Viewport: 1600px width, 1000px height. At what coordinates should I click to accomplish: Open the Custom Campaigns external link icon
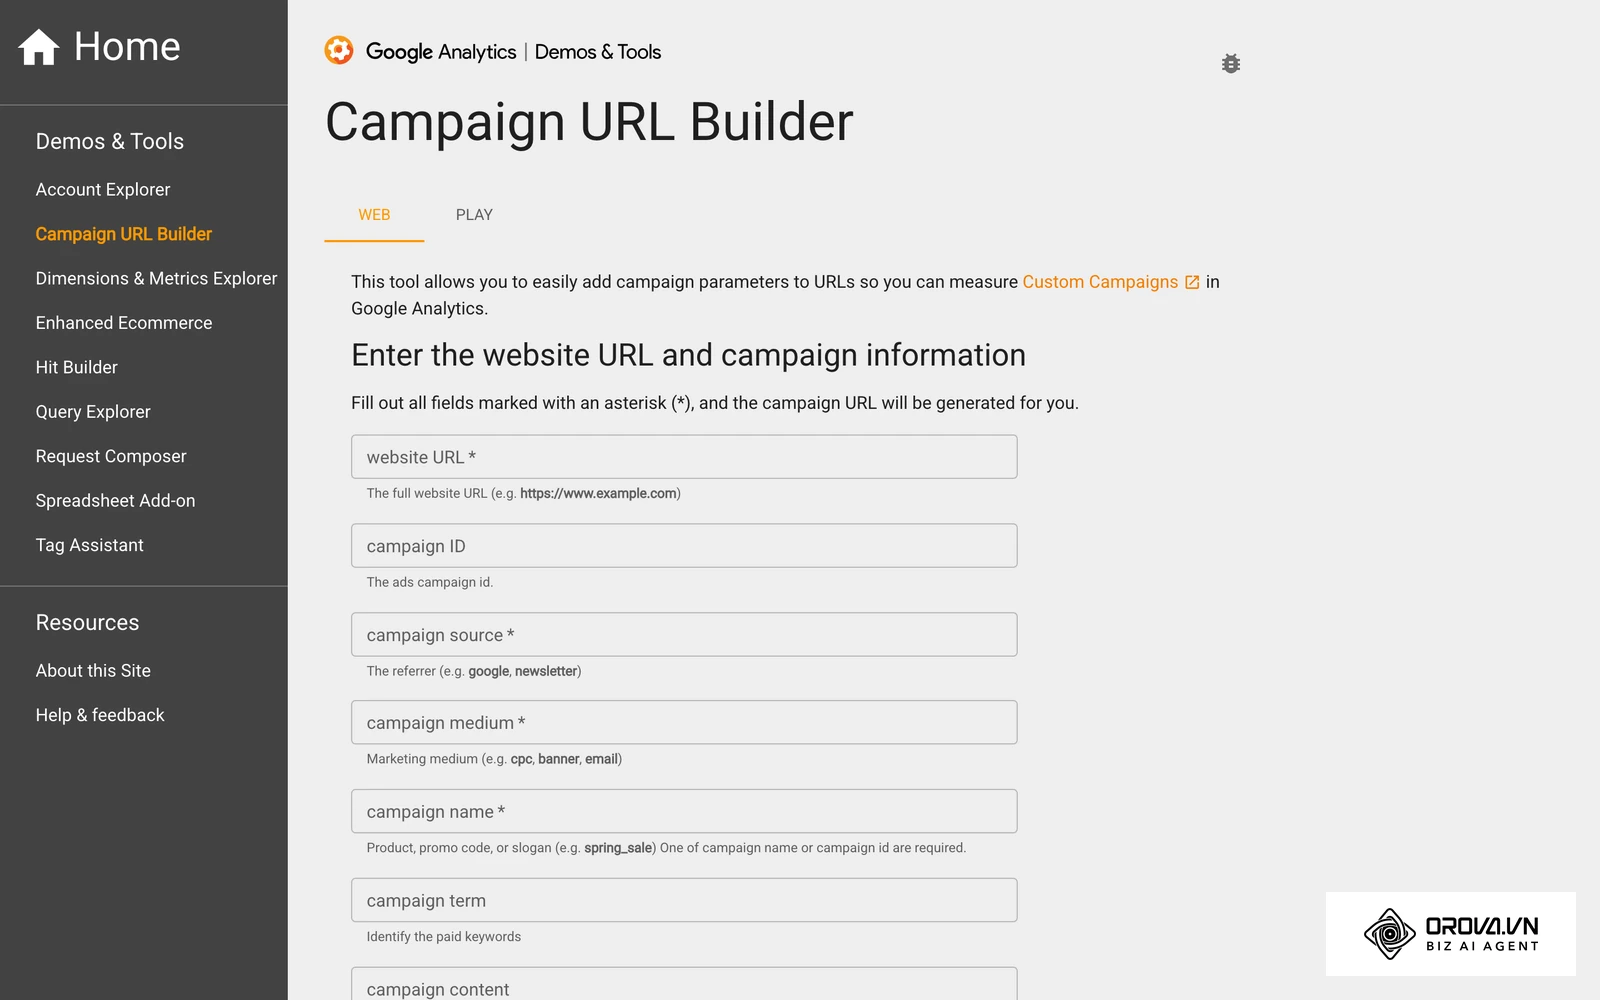pos(1192,282)
